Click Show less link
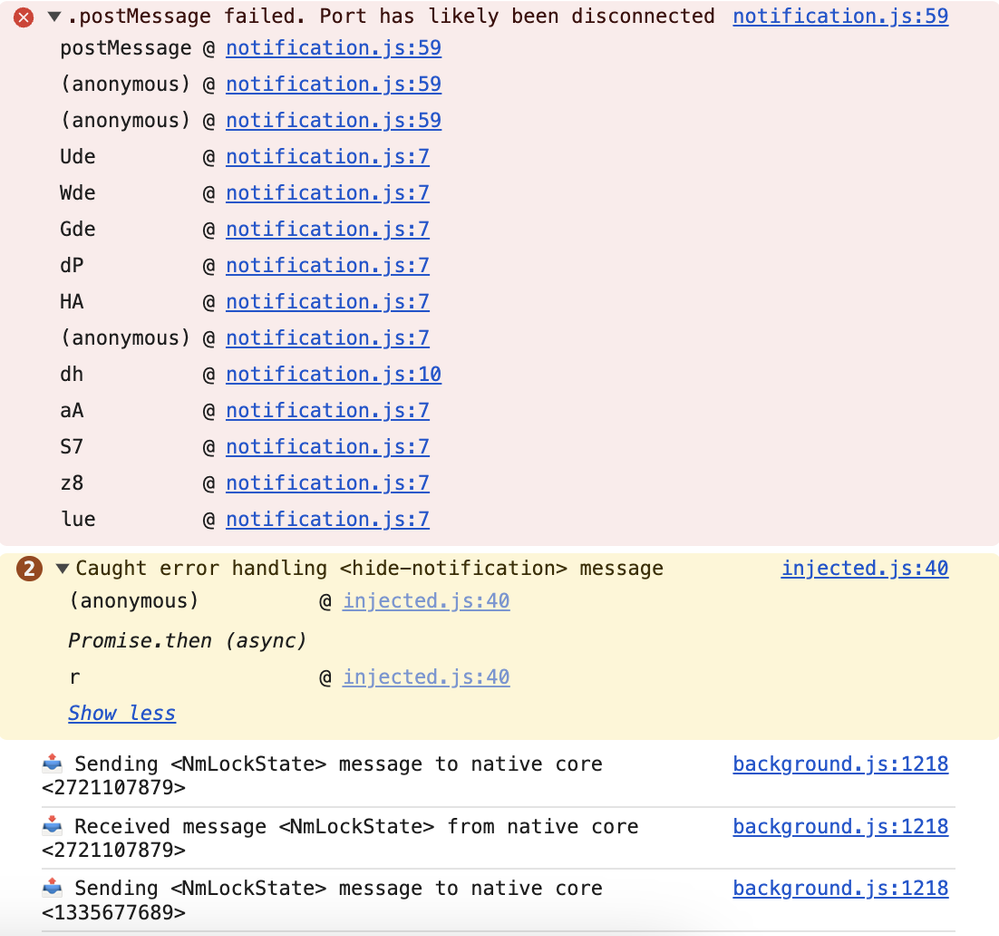Screen dimensions: 999x936 click(121, 713)
